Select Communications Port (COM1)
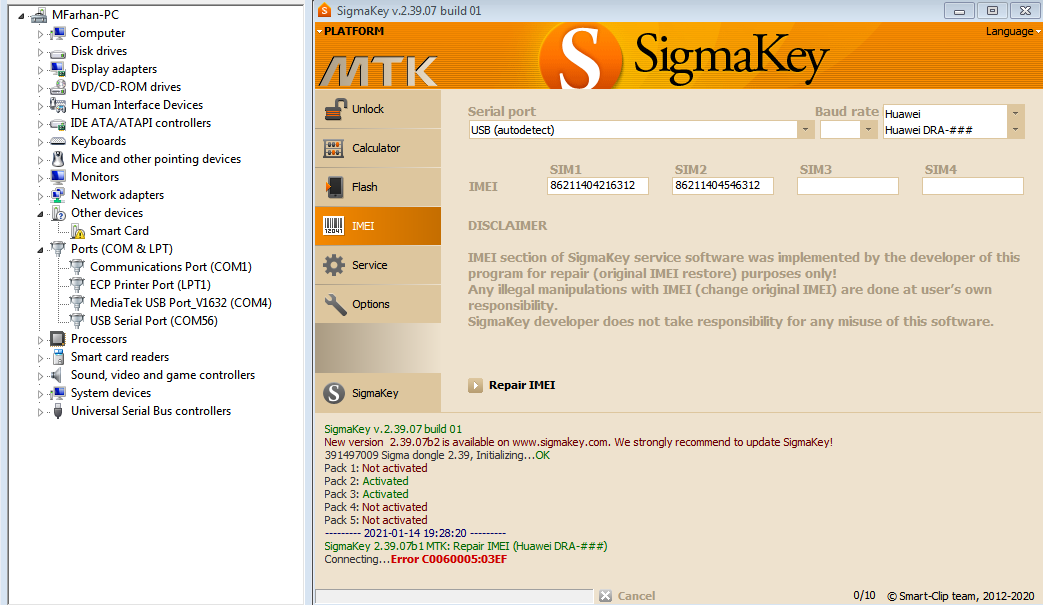The width and height of the screenshot is (1043, 605). pyautogui.click(x=171, y=267)
